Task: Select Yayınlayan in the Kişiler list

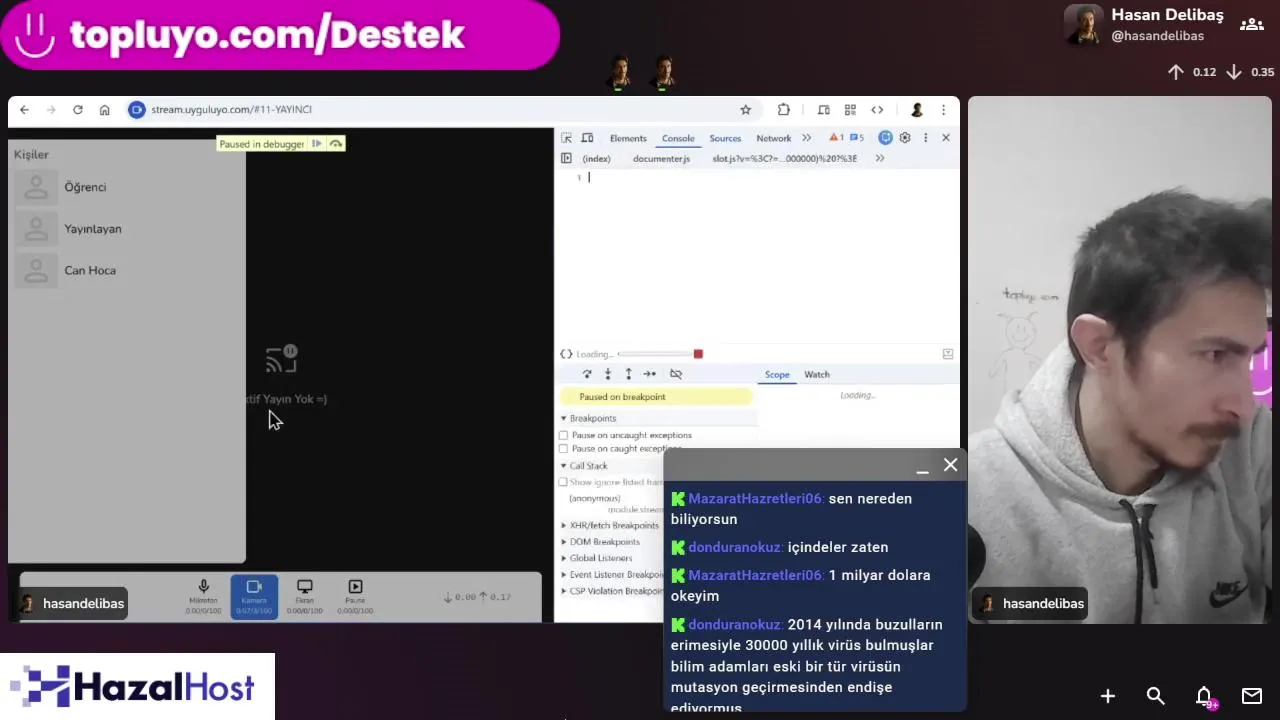Action: pyautogui.click(x=128, y=229)
